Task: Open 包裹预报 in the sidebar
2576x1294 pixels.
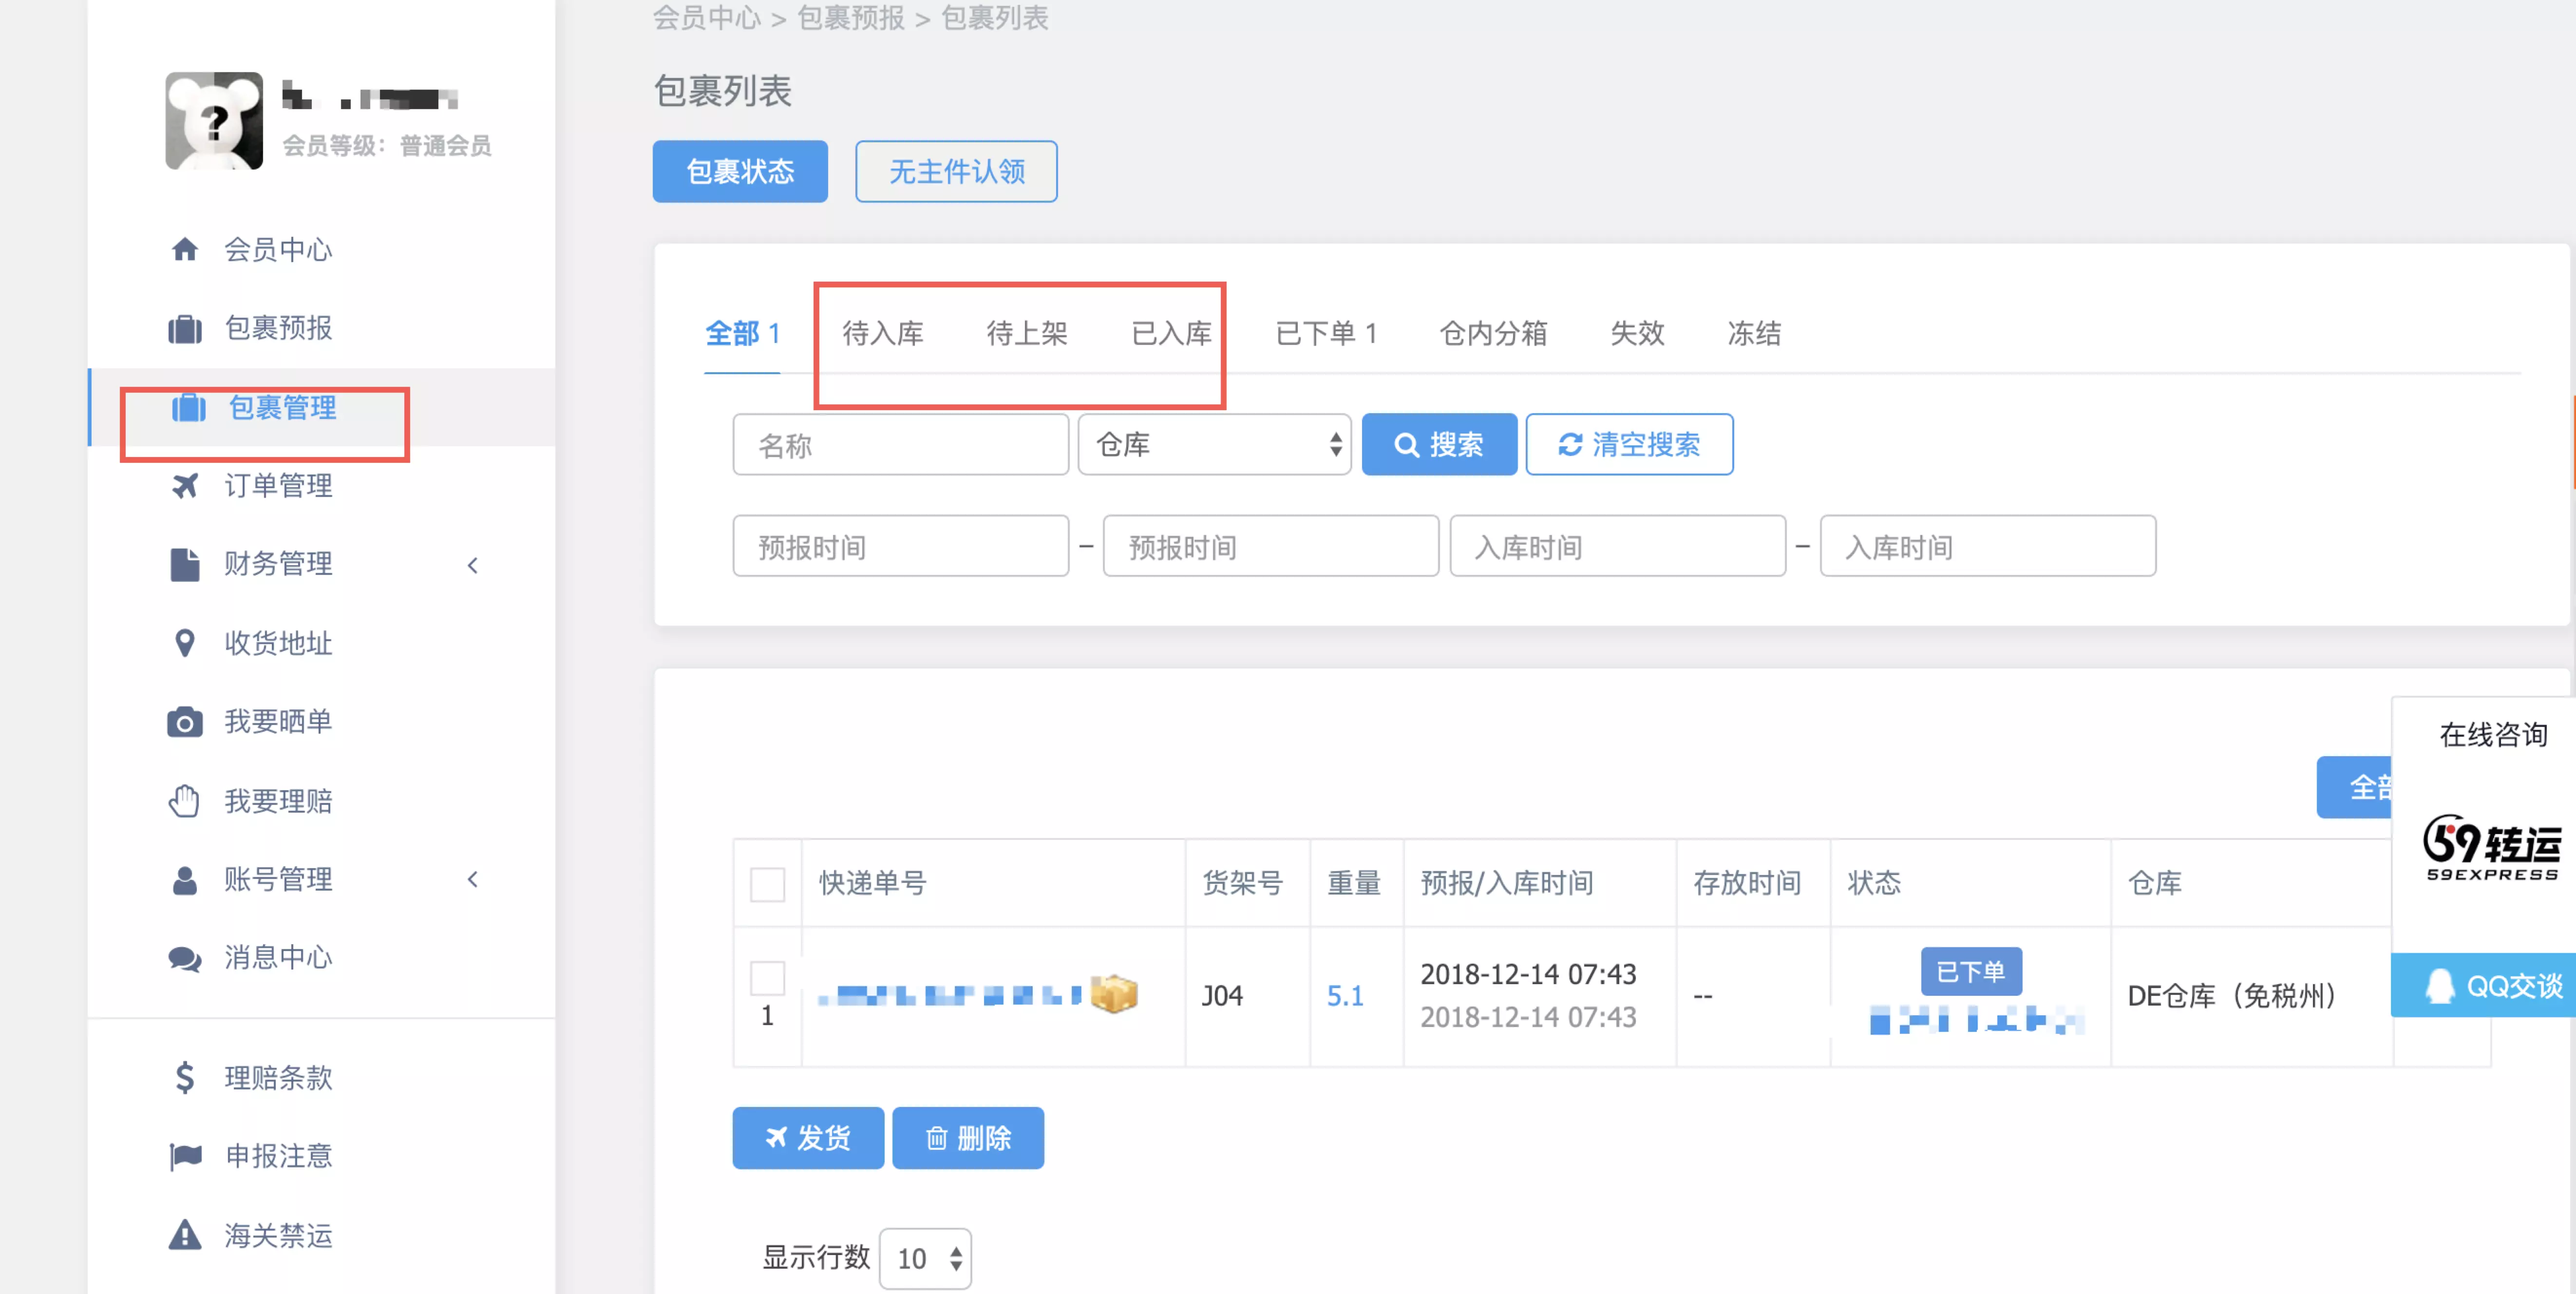Action: tap(278, 328)
